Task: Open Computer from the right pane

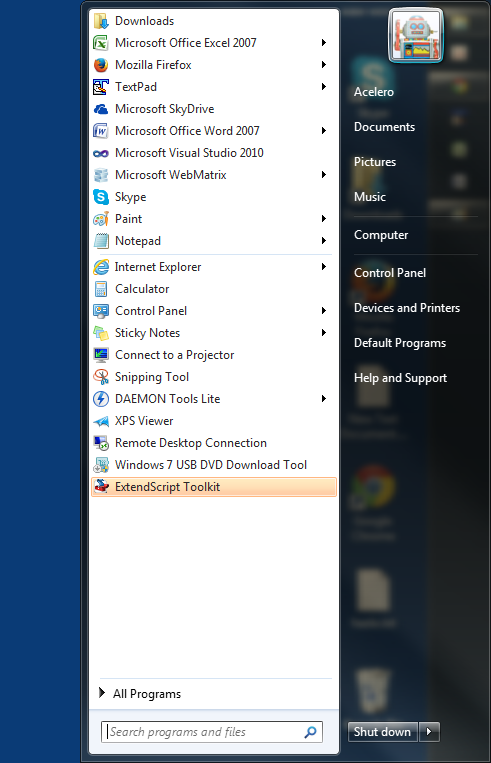Action: click(381, 235)
